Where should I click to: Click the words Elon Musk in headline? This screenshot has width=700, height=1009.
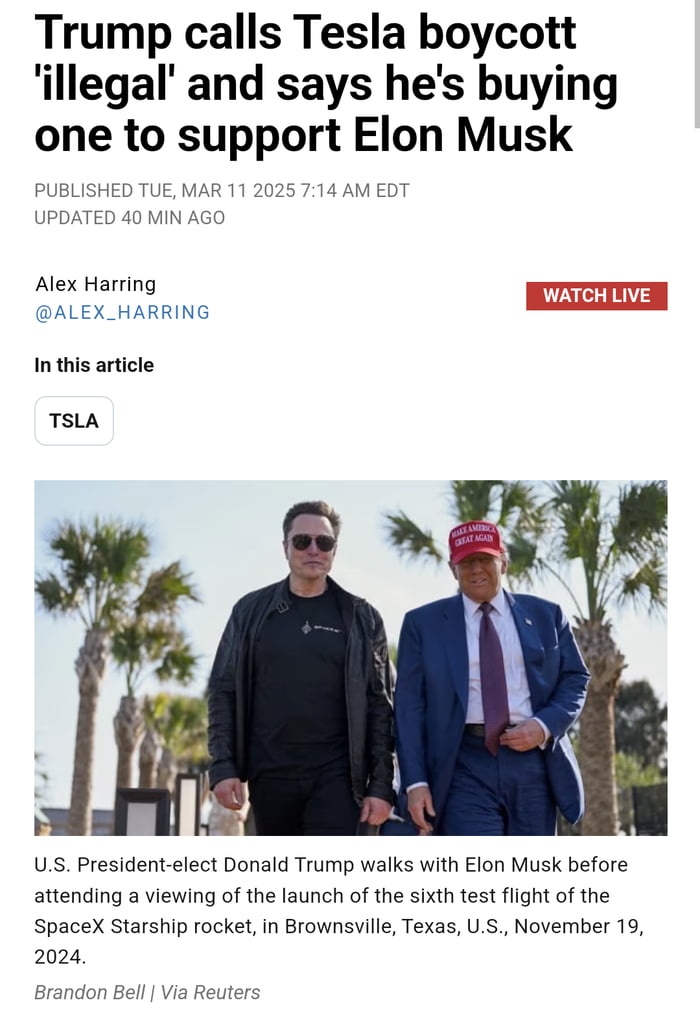(463, 135)
